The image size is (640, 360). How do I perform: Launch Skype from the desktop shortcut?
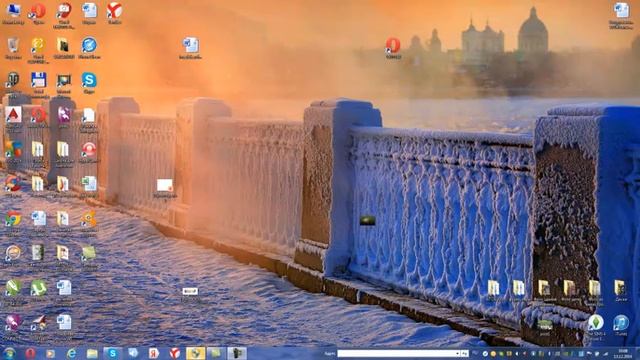[89, 82]
